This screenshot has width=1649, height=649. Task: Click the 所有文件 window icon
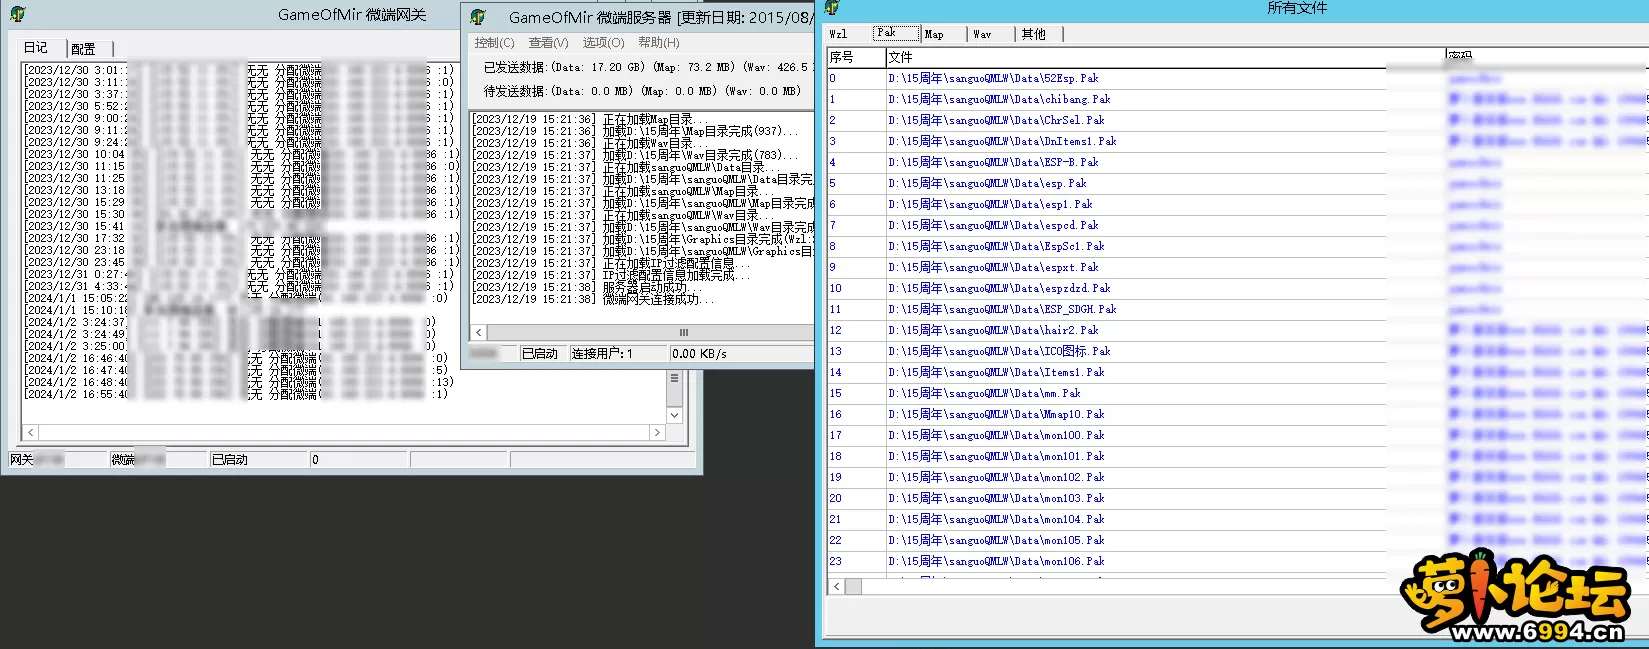click(x=831, y=8)
